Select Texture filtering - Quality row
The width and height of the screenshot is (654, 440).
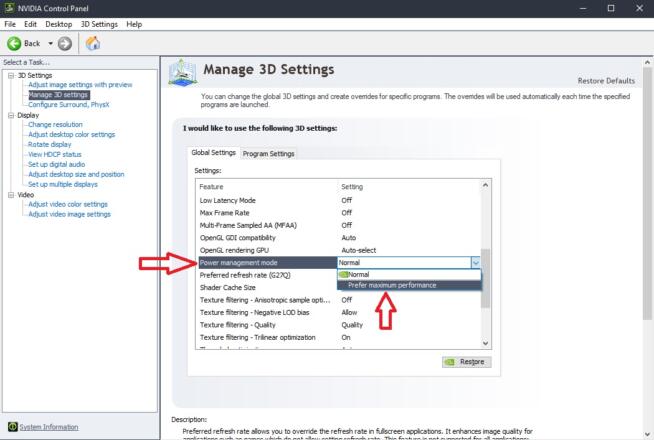(x=338, y=325)
